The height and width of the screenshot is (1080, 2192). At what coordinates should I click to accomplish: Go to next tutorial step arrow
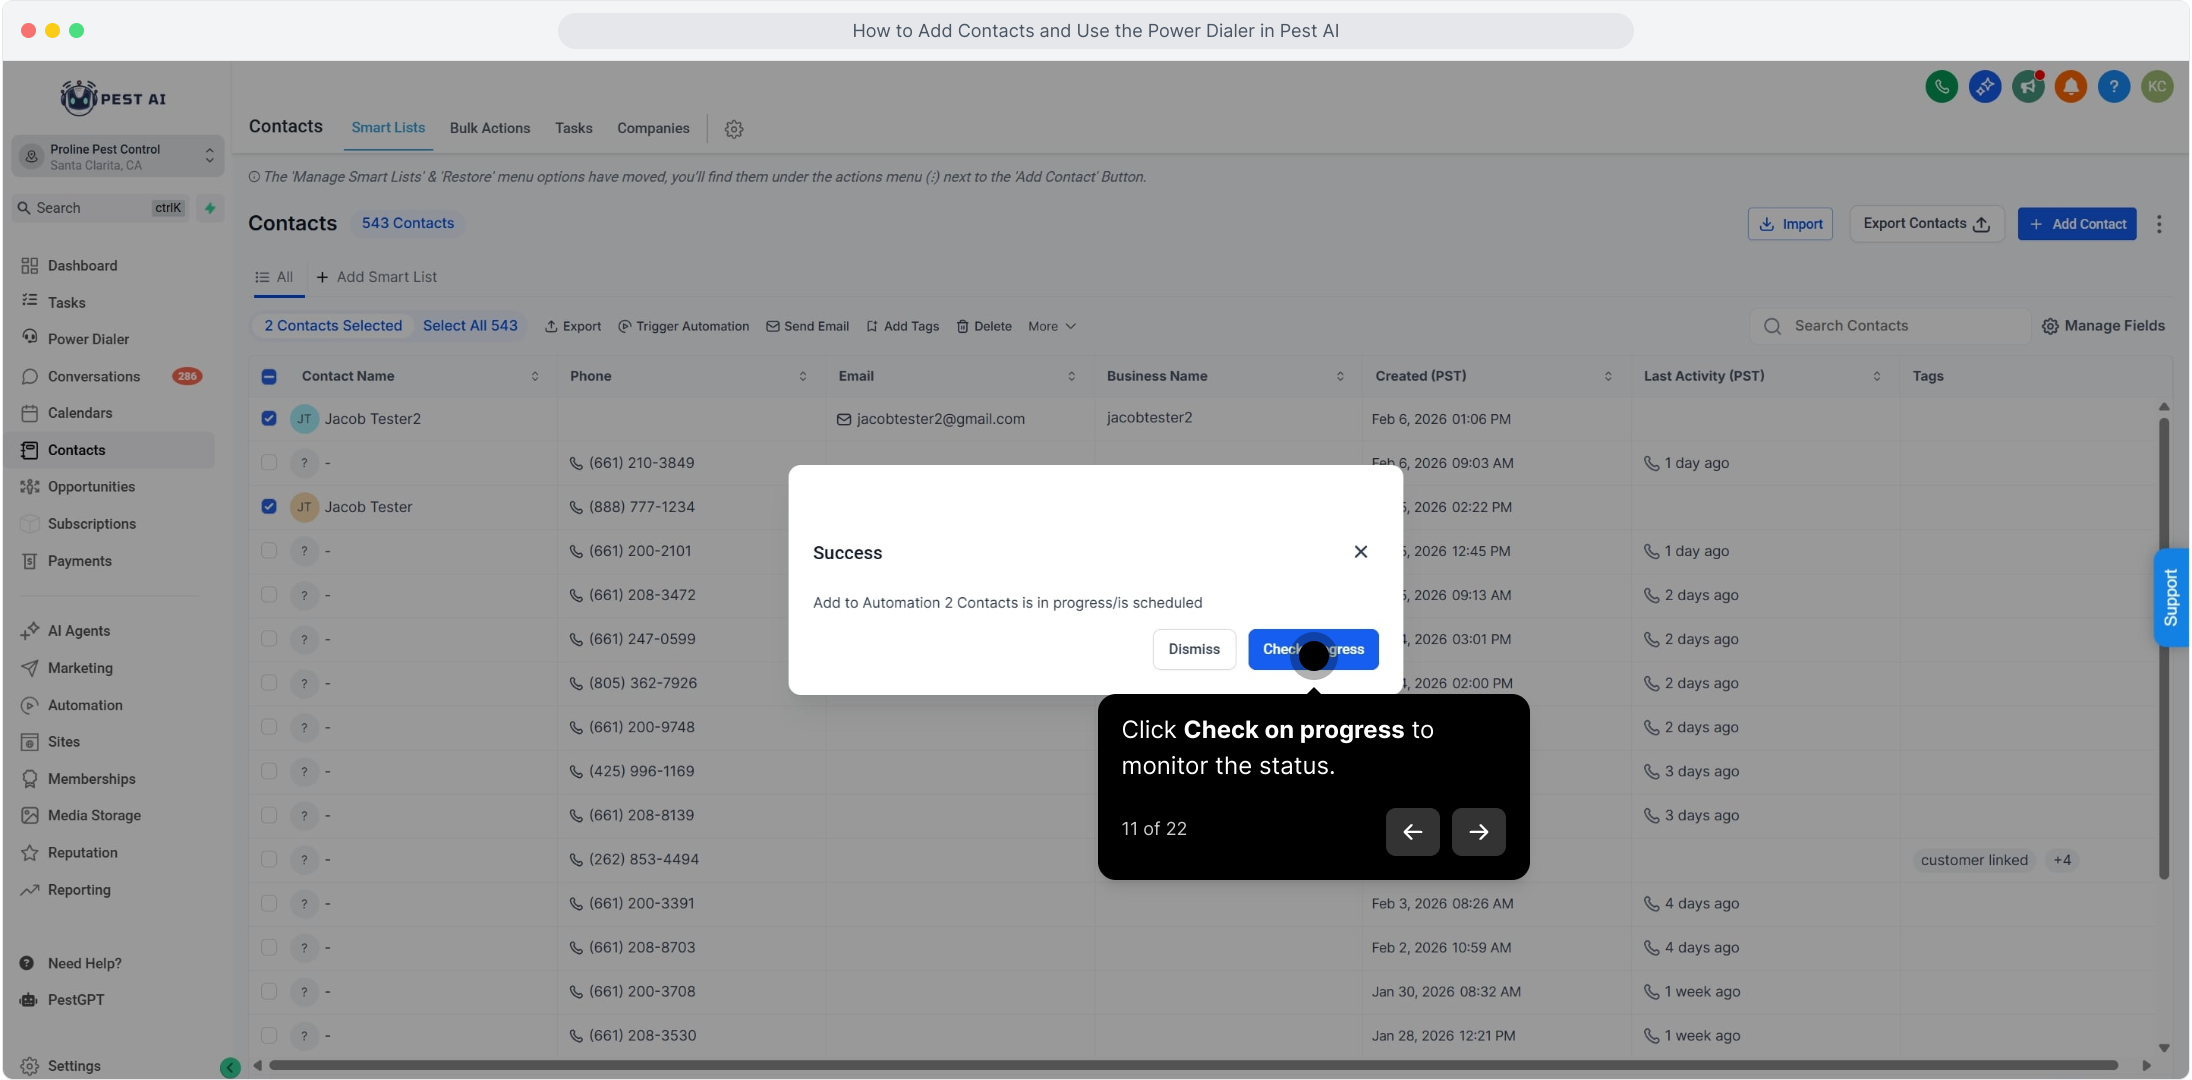tap(1478, 831)
